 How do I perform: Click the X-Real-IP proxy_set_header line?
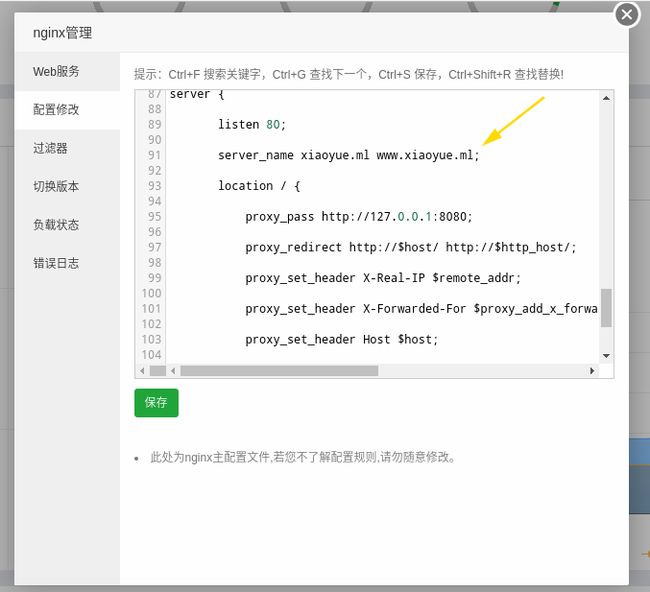point(383,278)
